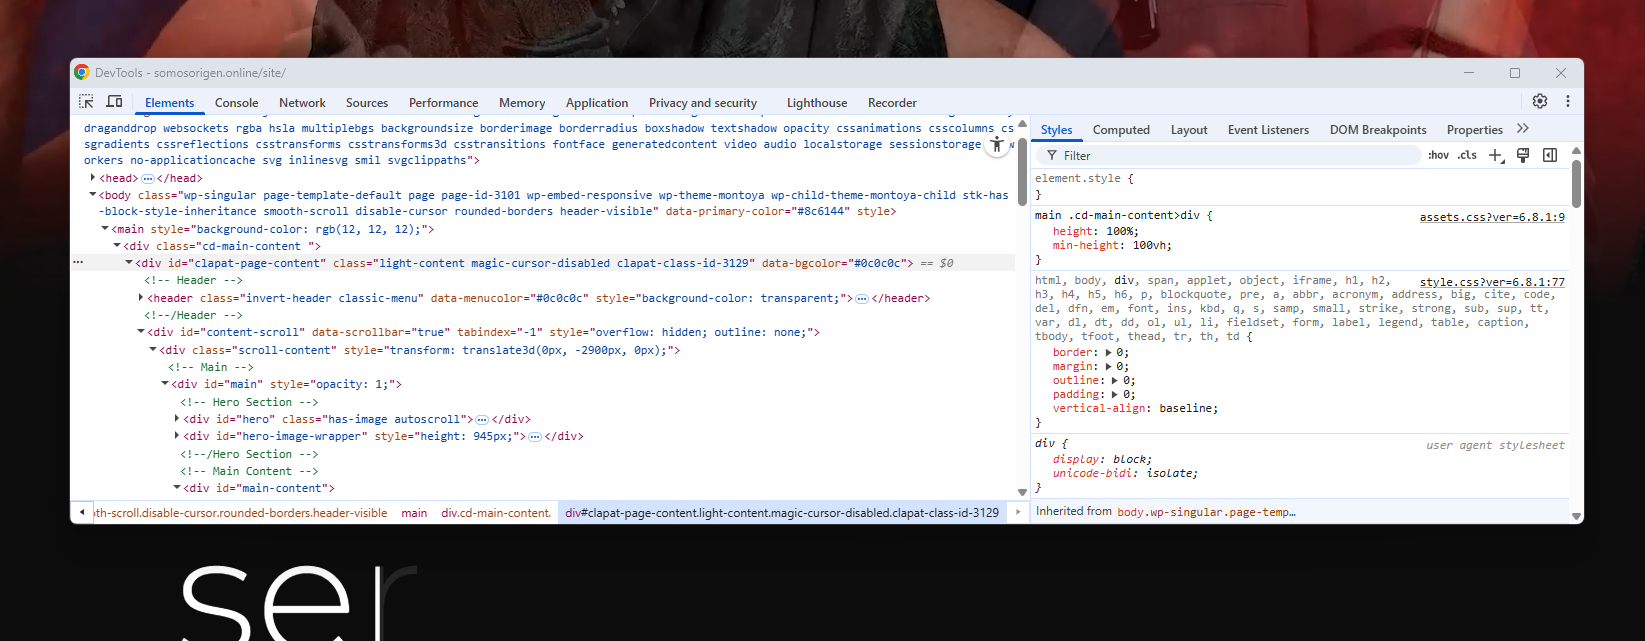Select the Styles sidebar tab
This screenshot has height=641, width=1645.
point(1056,130)
